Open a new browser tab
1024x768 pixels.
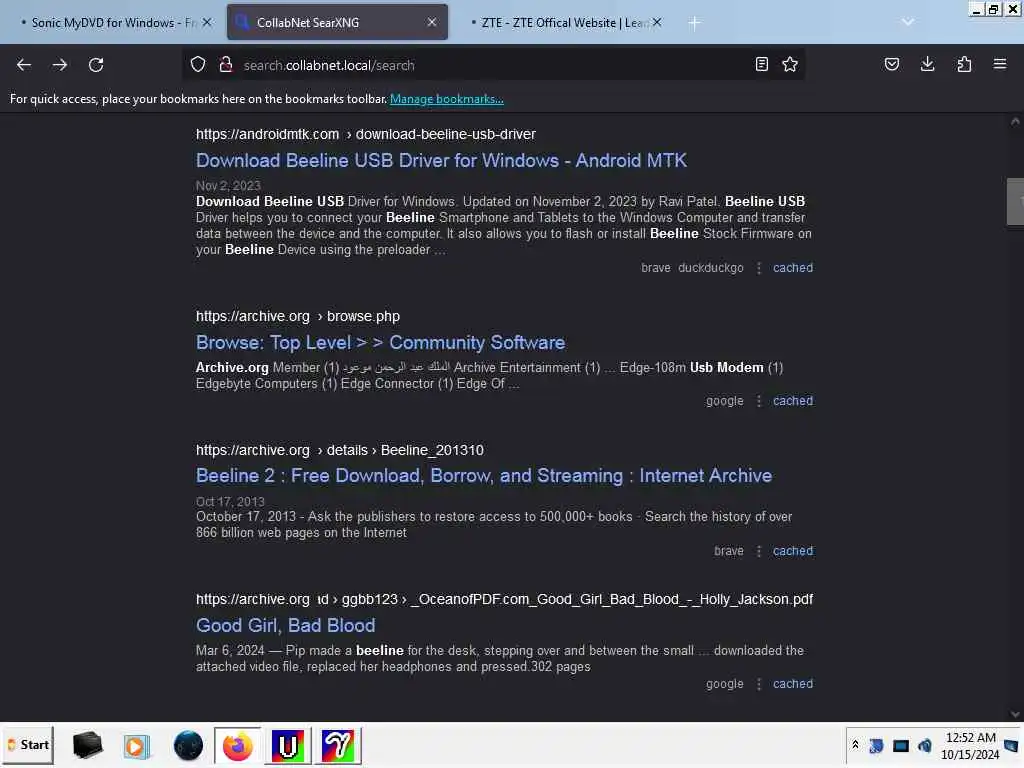[694, 23]
